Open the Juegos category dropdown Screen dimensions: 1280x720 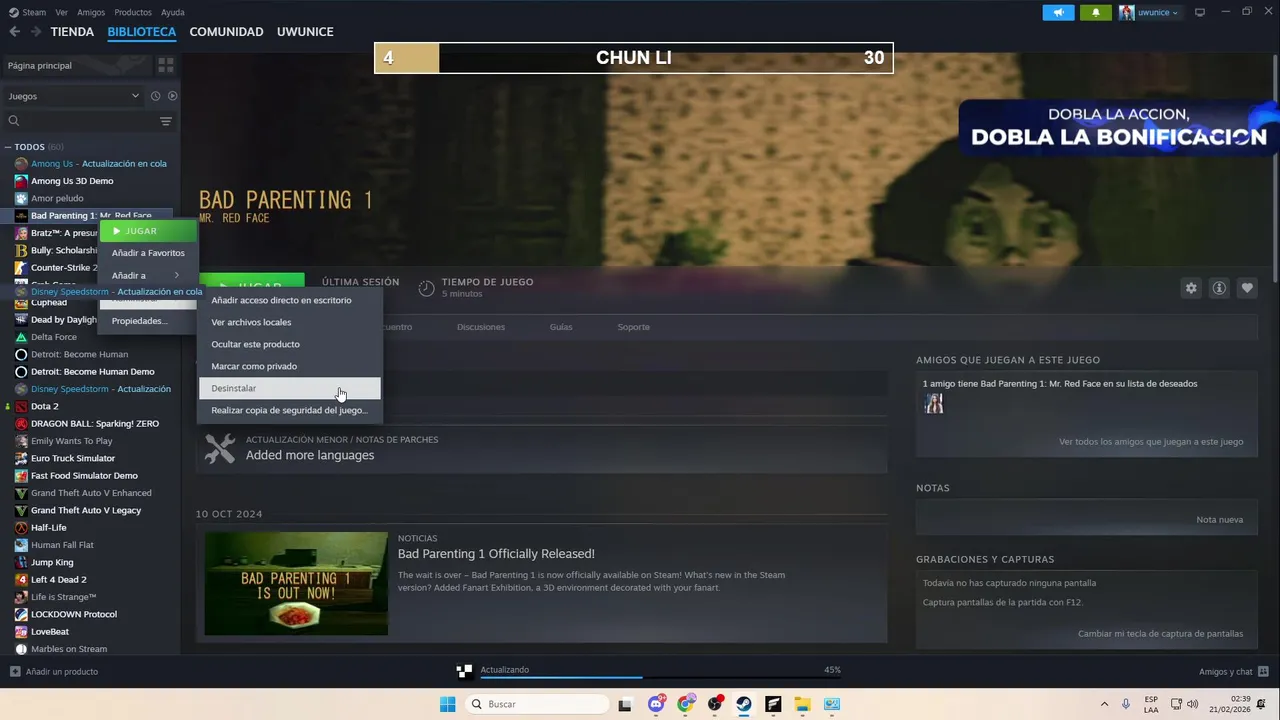74,96
